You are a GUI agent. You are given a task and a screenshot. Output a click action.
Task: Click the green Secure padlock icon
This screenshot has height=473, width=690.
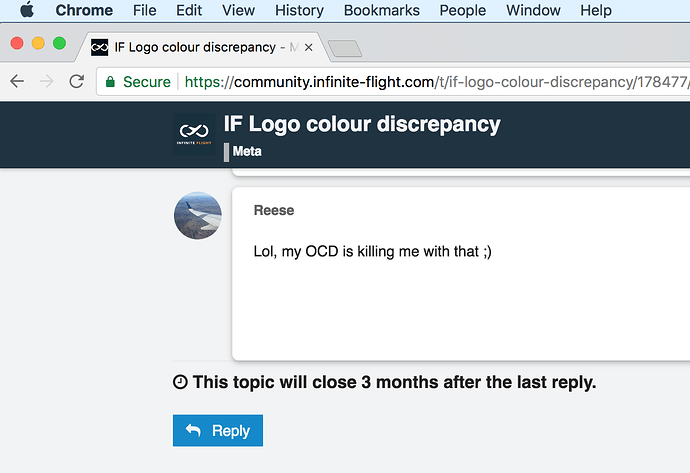[110, 82]
